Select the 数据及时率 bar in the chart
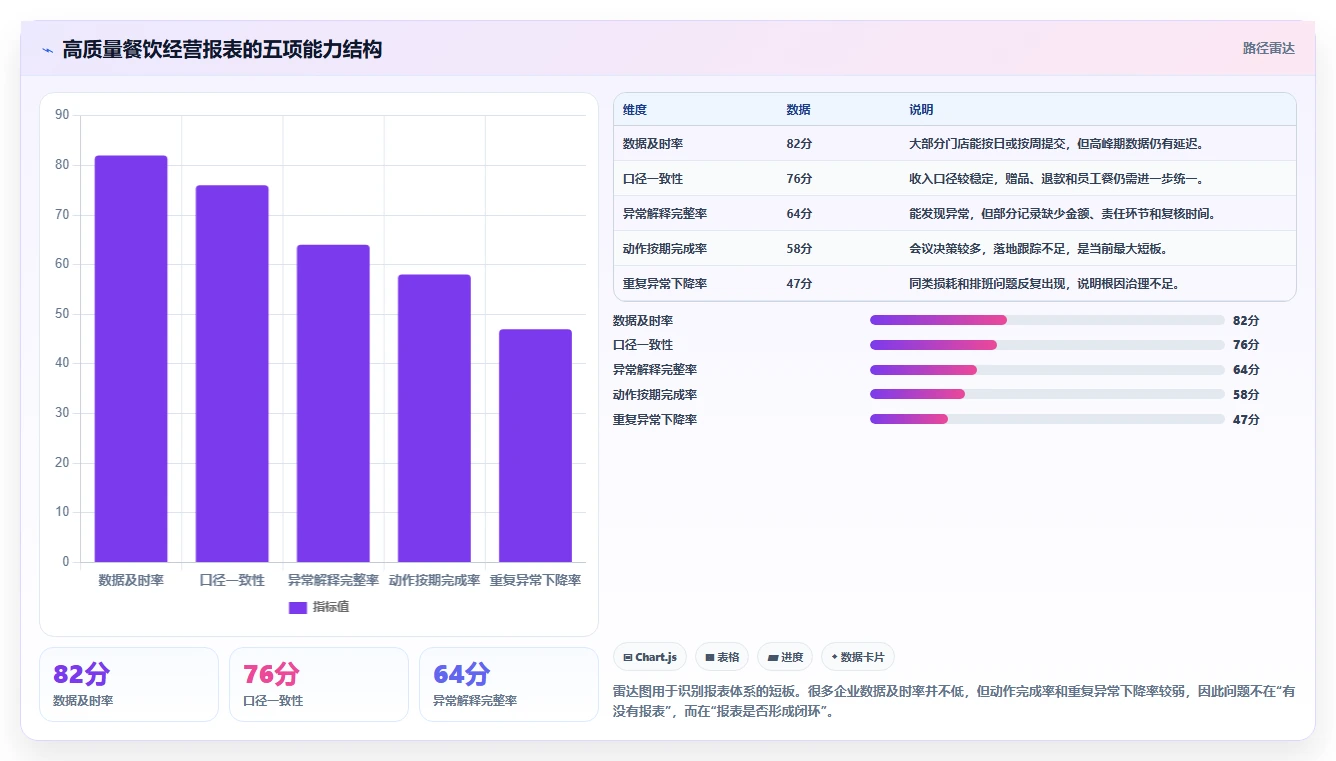Screen dimensions: 1336x761 coord(131,359)
